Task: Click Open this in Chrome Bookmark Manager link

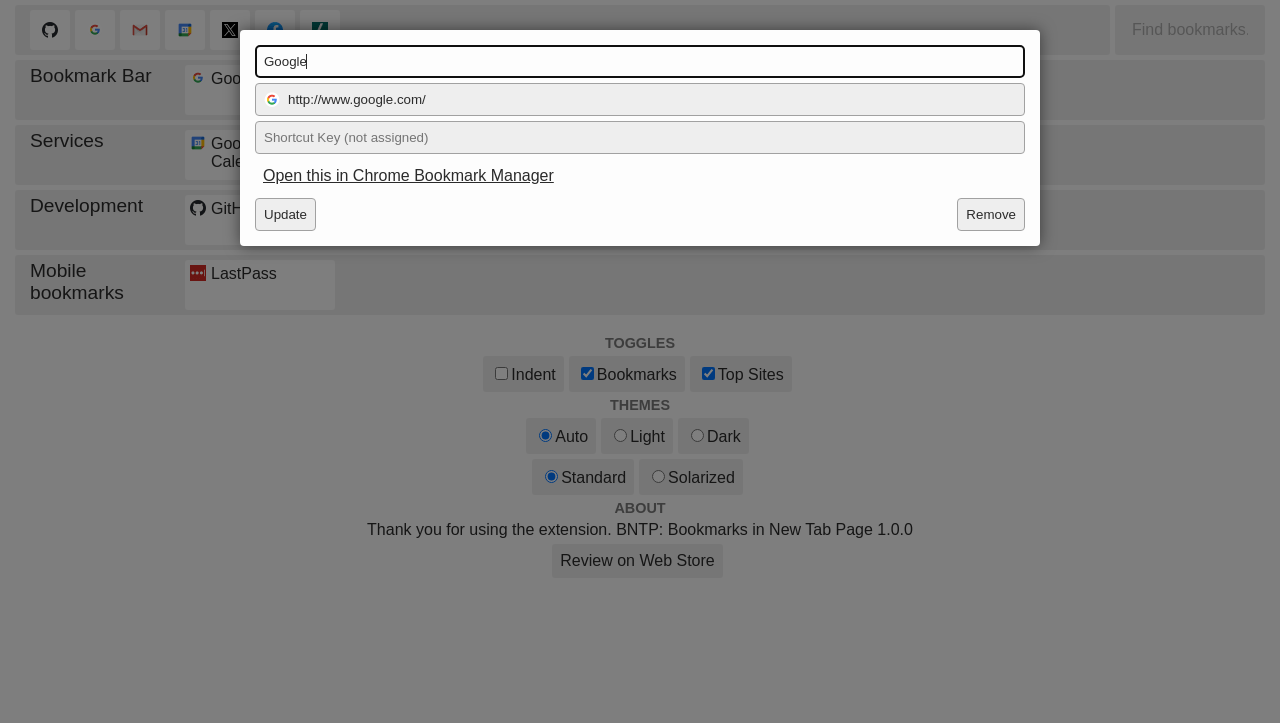Action: tap(408, 176)
